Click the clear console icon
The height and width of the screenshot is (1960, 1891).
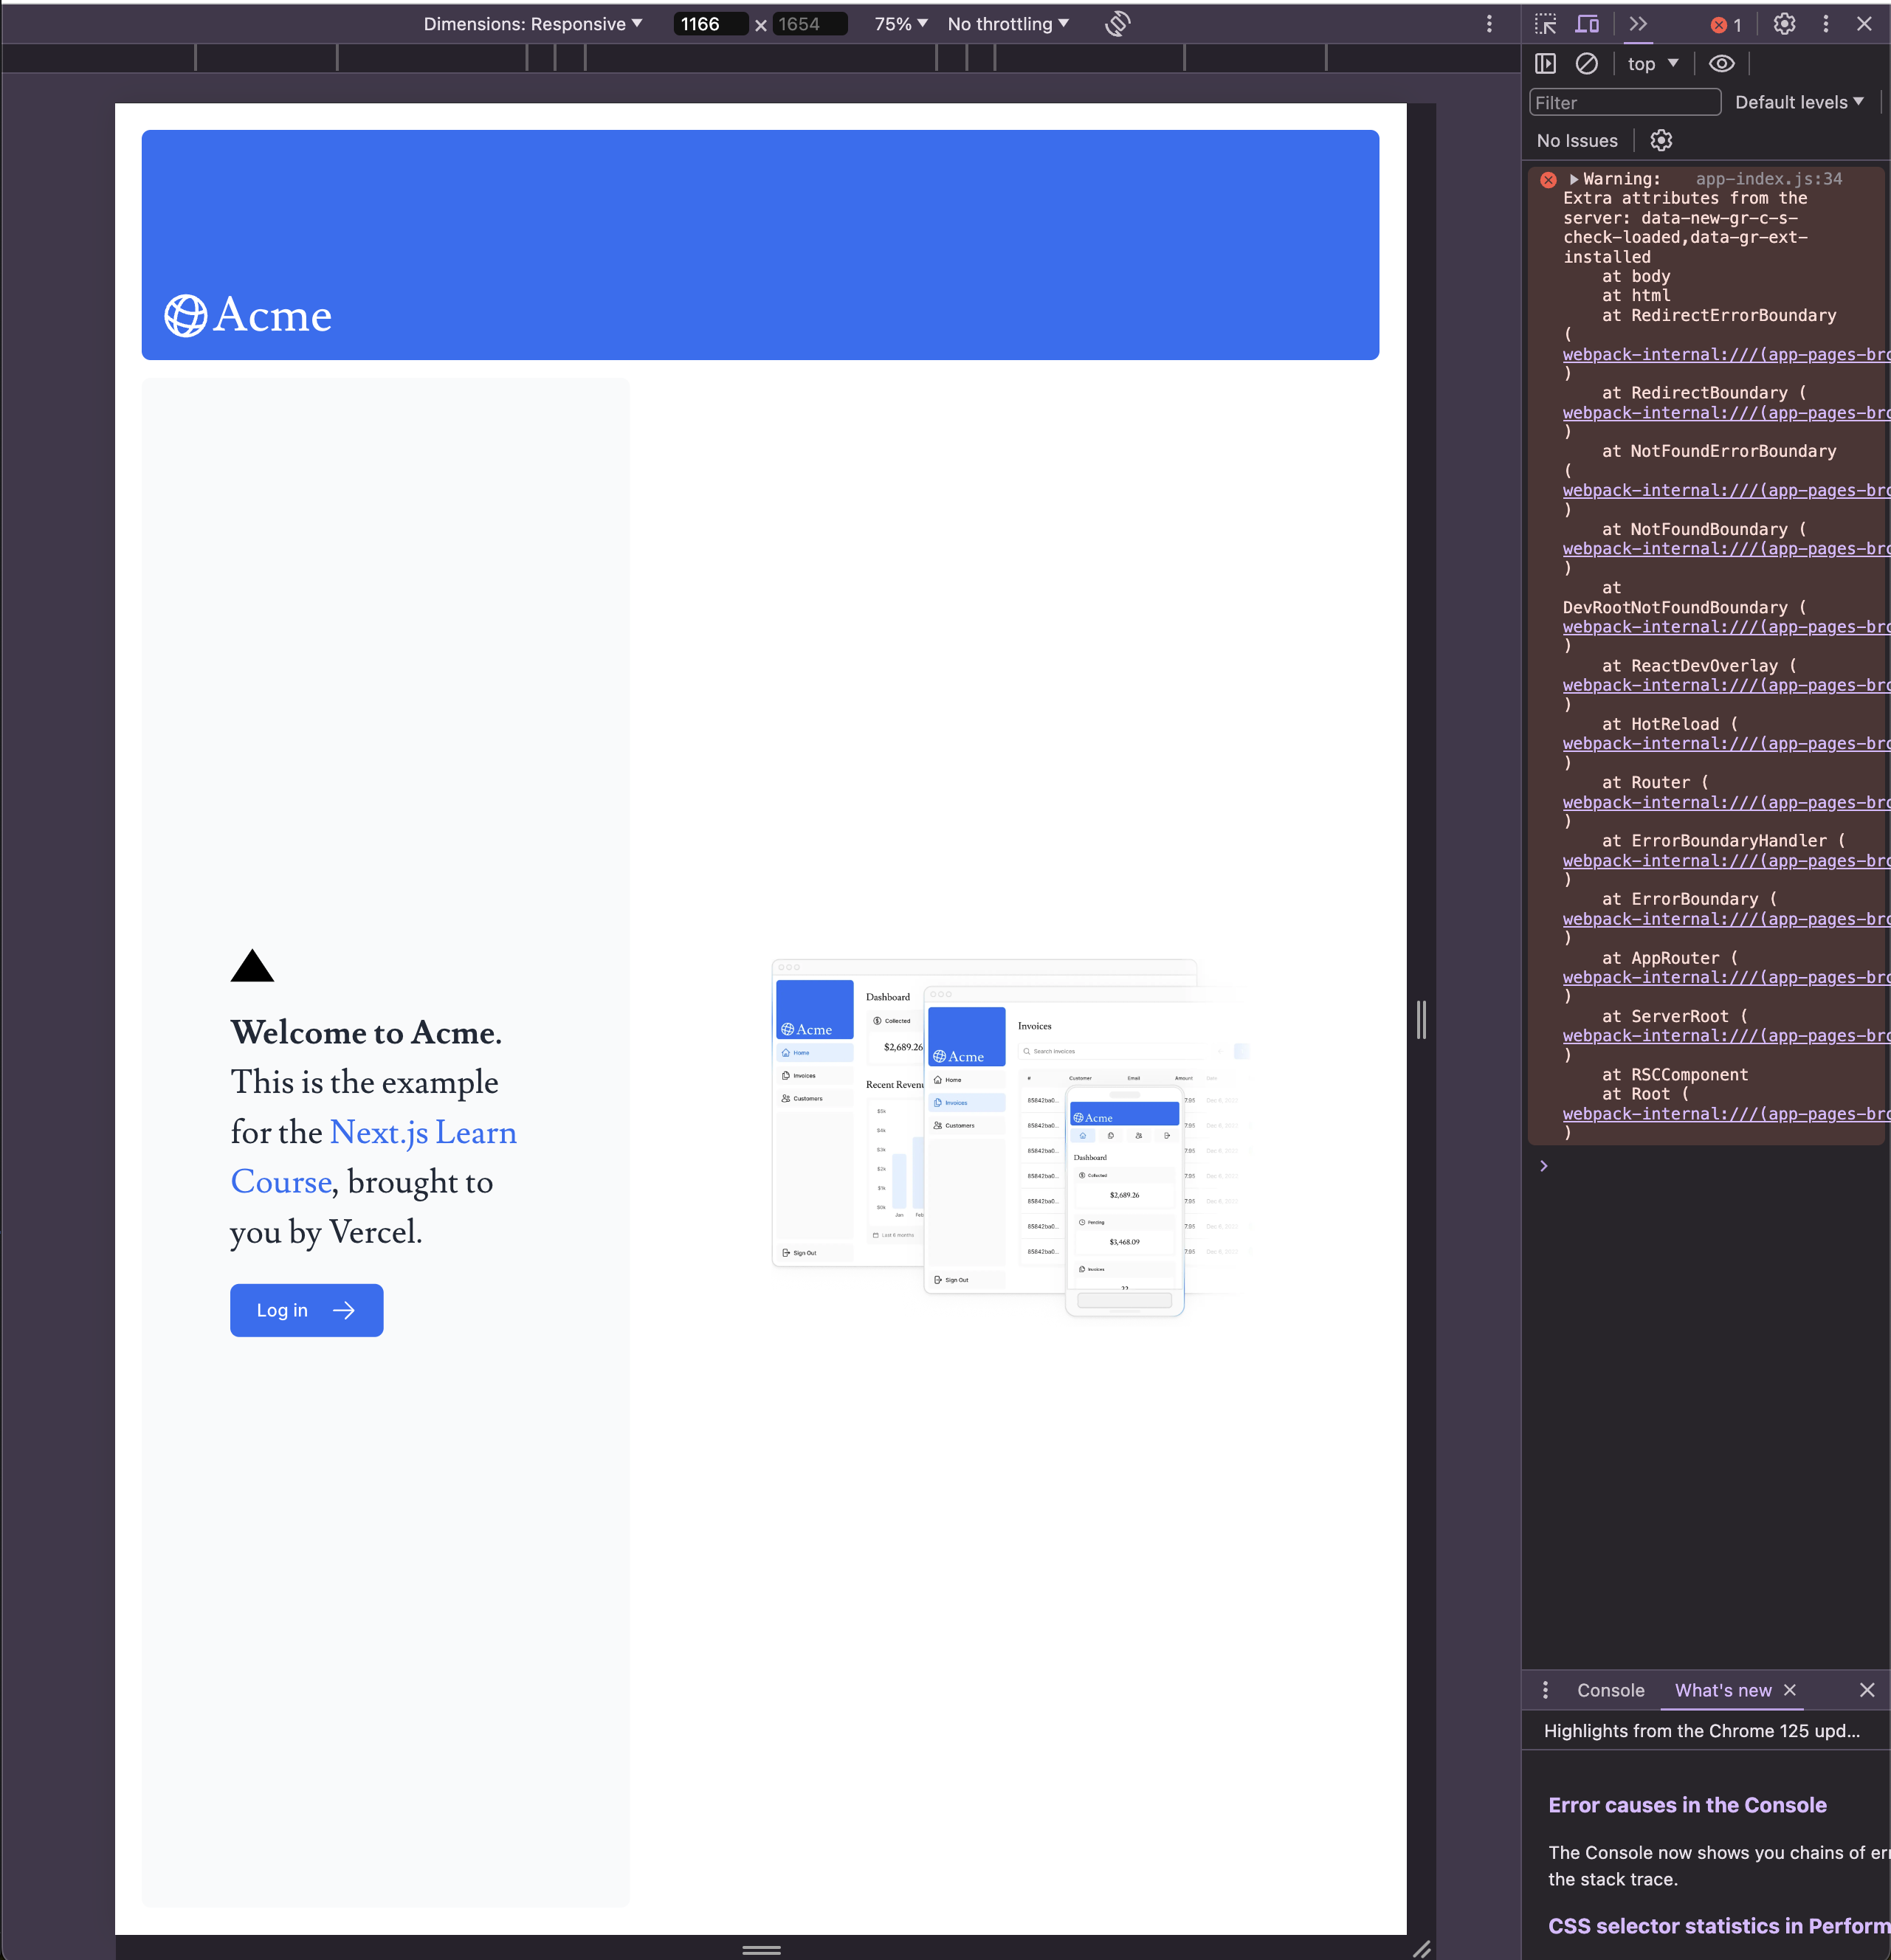pos(1587,64)
